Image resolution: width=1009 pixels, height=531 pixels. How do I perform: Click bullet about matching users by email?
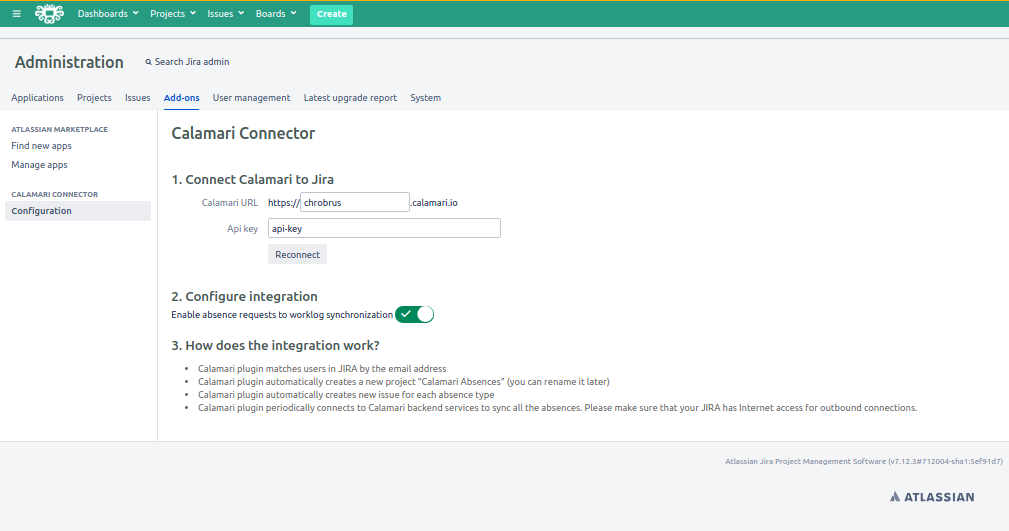[x=322, y=369]
